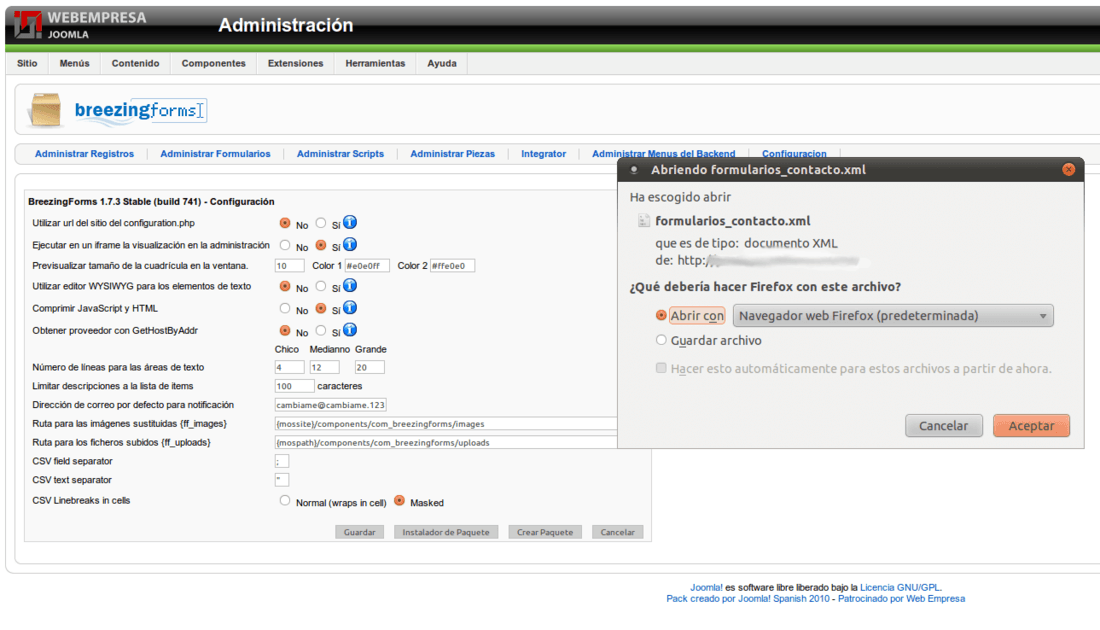Open the Configuracion link

coord(794,153)
